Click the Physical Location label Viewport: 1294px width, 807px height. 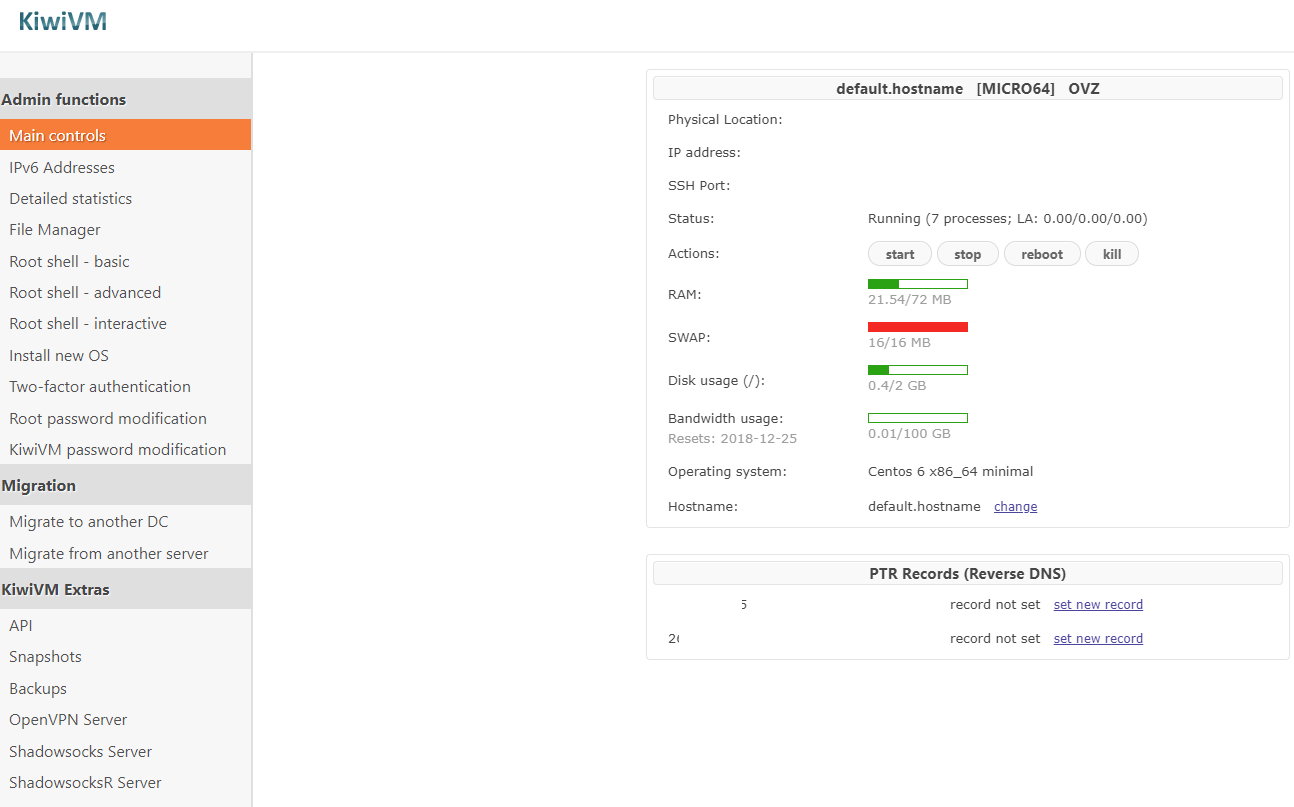point(725,119)
